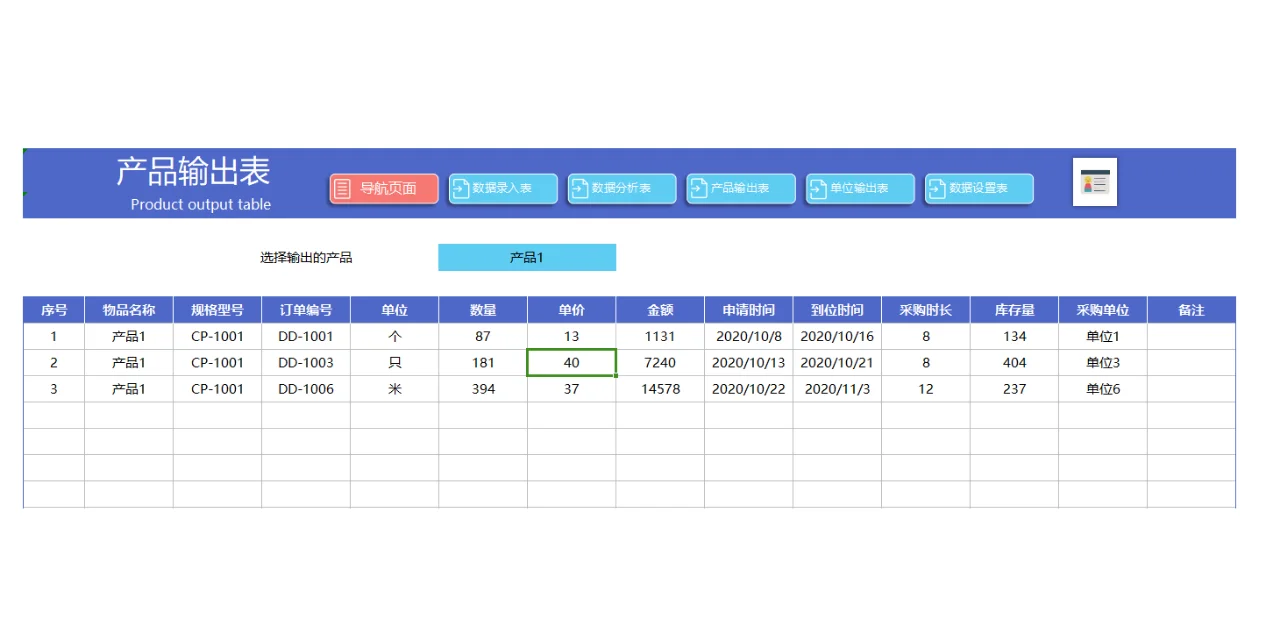Select purchasing unit cell 单位1
The height and width of the screenshot is (640, 1280).
point(1103,337)
